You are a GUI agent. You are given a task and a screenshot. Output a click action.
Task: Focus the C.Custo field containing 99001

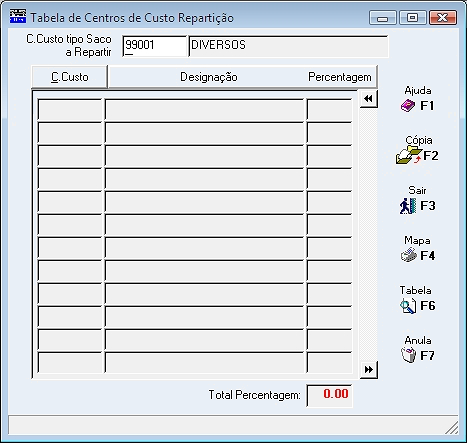(154, 46)
